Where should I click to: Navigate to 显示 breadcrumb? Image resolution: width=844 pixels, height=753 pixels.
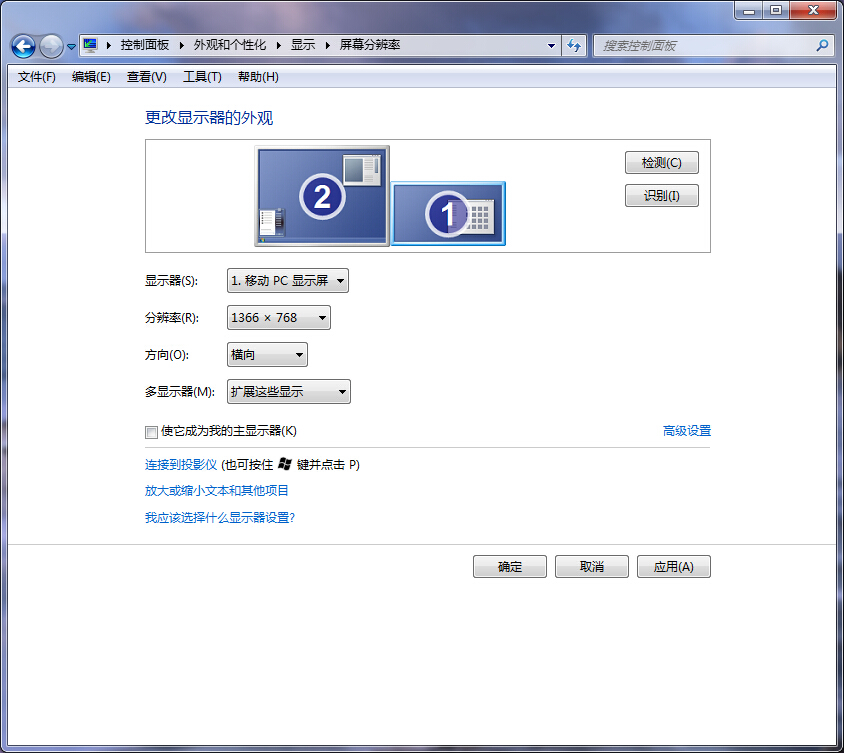[x=303, y=45]
